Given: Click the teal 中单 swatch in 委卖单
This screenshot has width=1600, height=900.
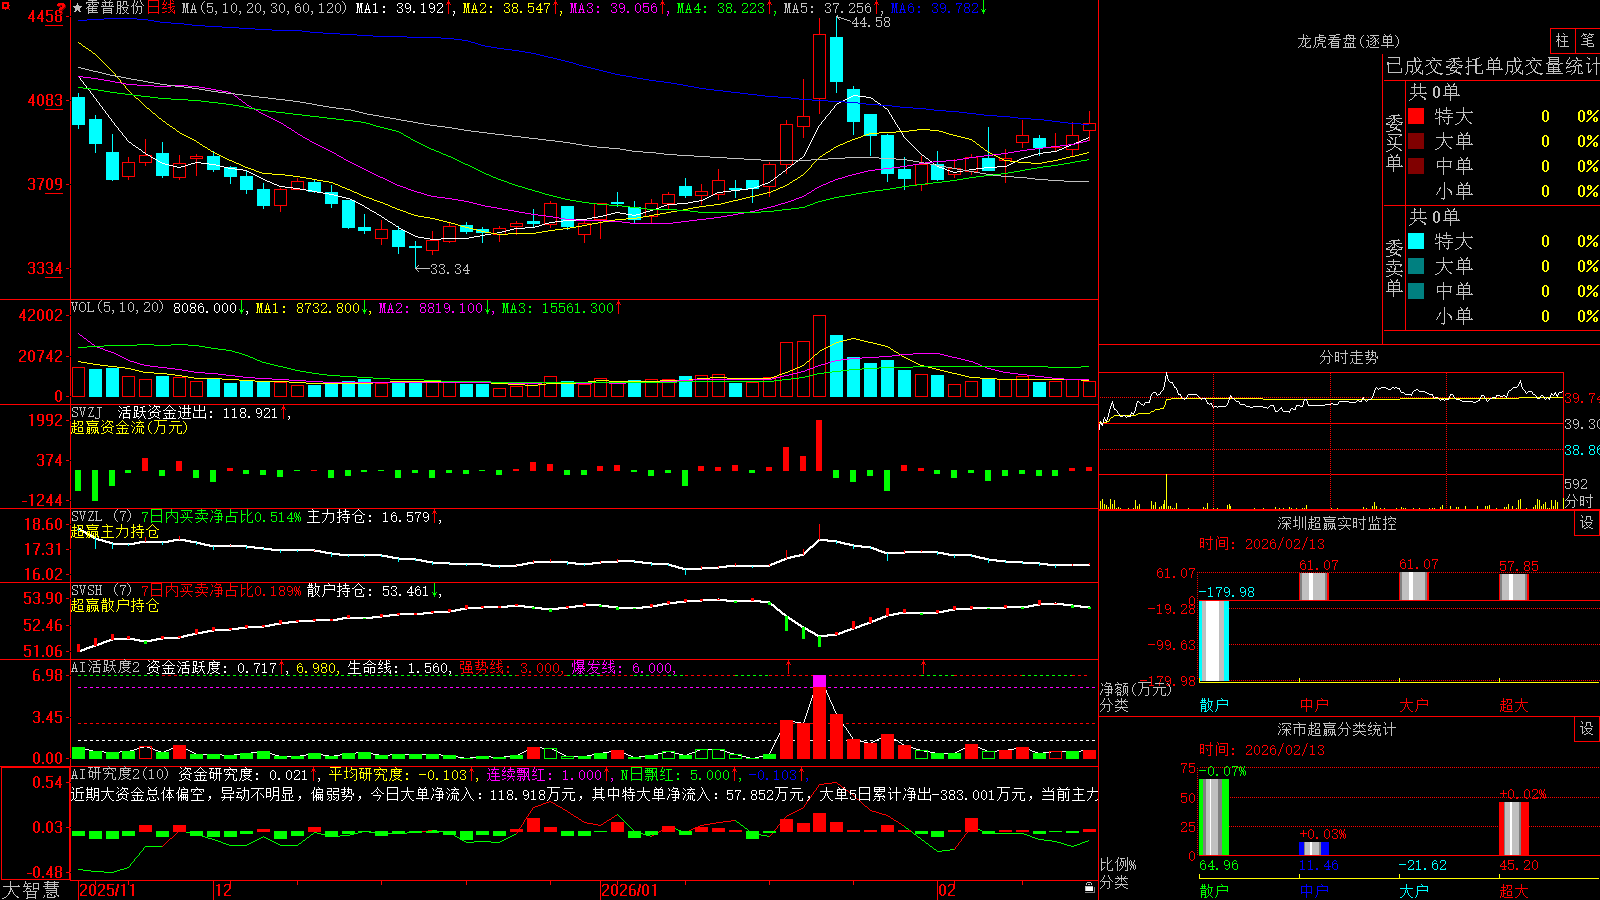Looking at the screenshot, I should 1416,291.
